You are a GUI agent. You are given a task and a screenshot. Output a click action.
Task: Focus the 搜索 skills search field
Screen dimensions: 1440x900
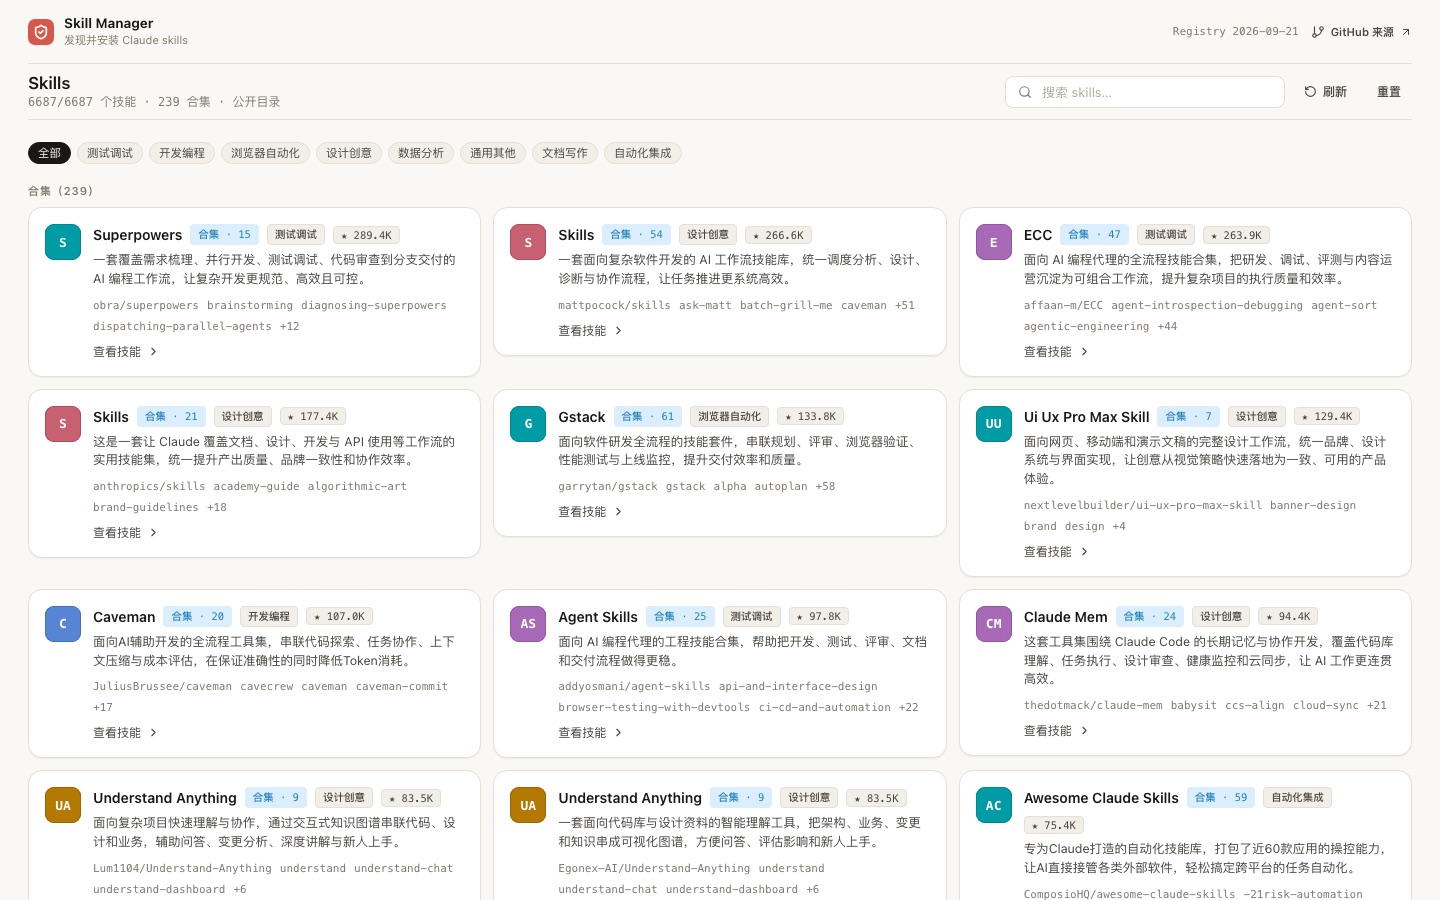pyautogui.click(x=1145, y=92)
